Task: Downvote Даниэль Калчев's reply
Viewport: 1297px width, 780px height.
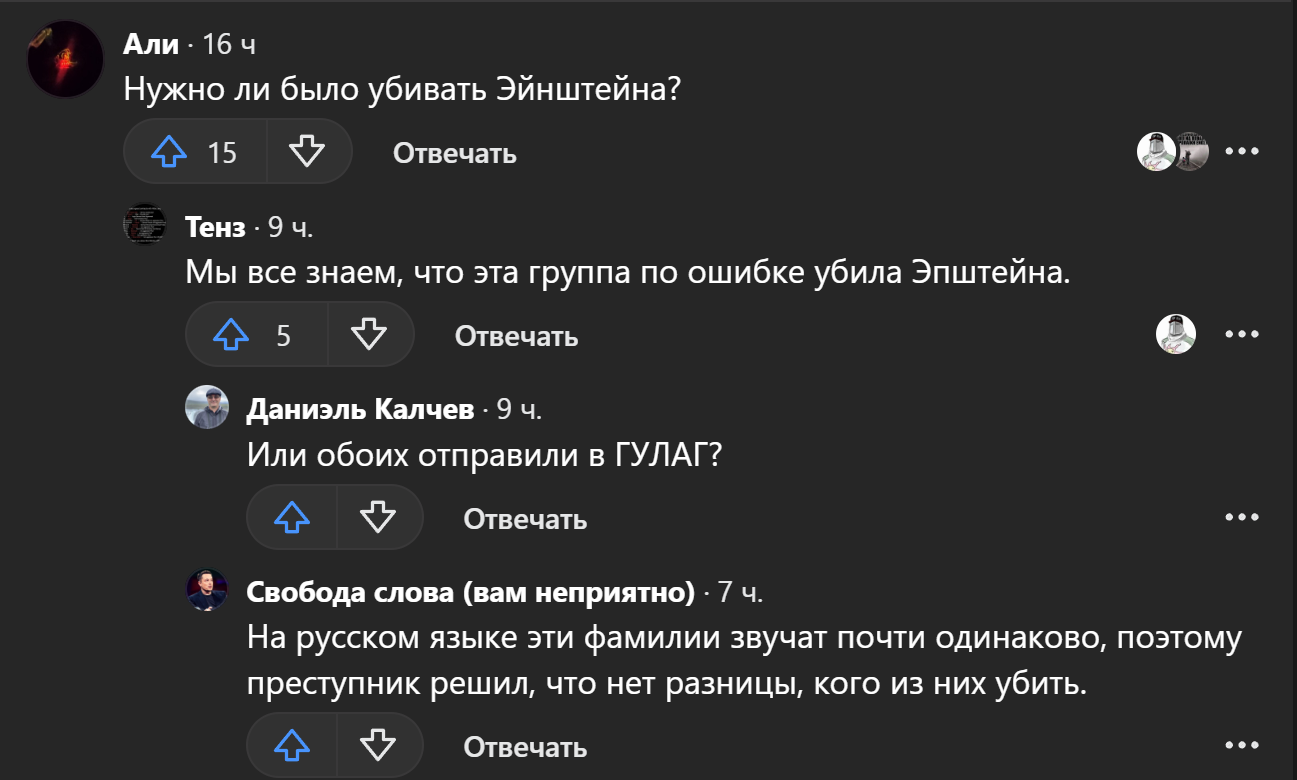Action: tap(378, 518)
